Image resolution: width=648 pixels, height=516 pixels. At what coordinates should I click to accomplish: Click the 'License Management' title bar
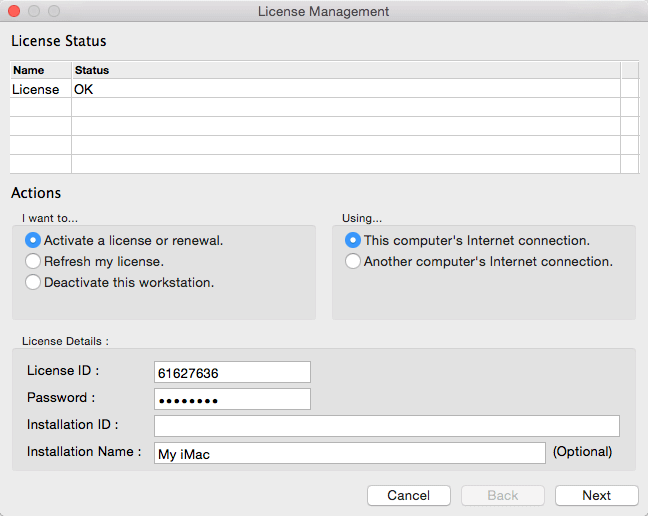click(x=323, y=12)
